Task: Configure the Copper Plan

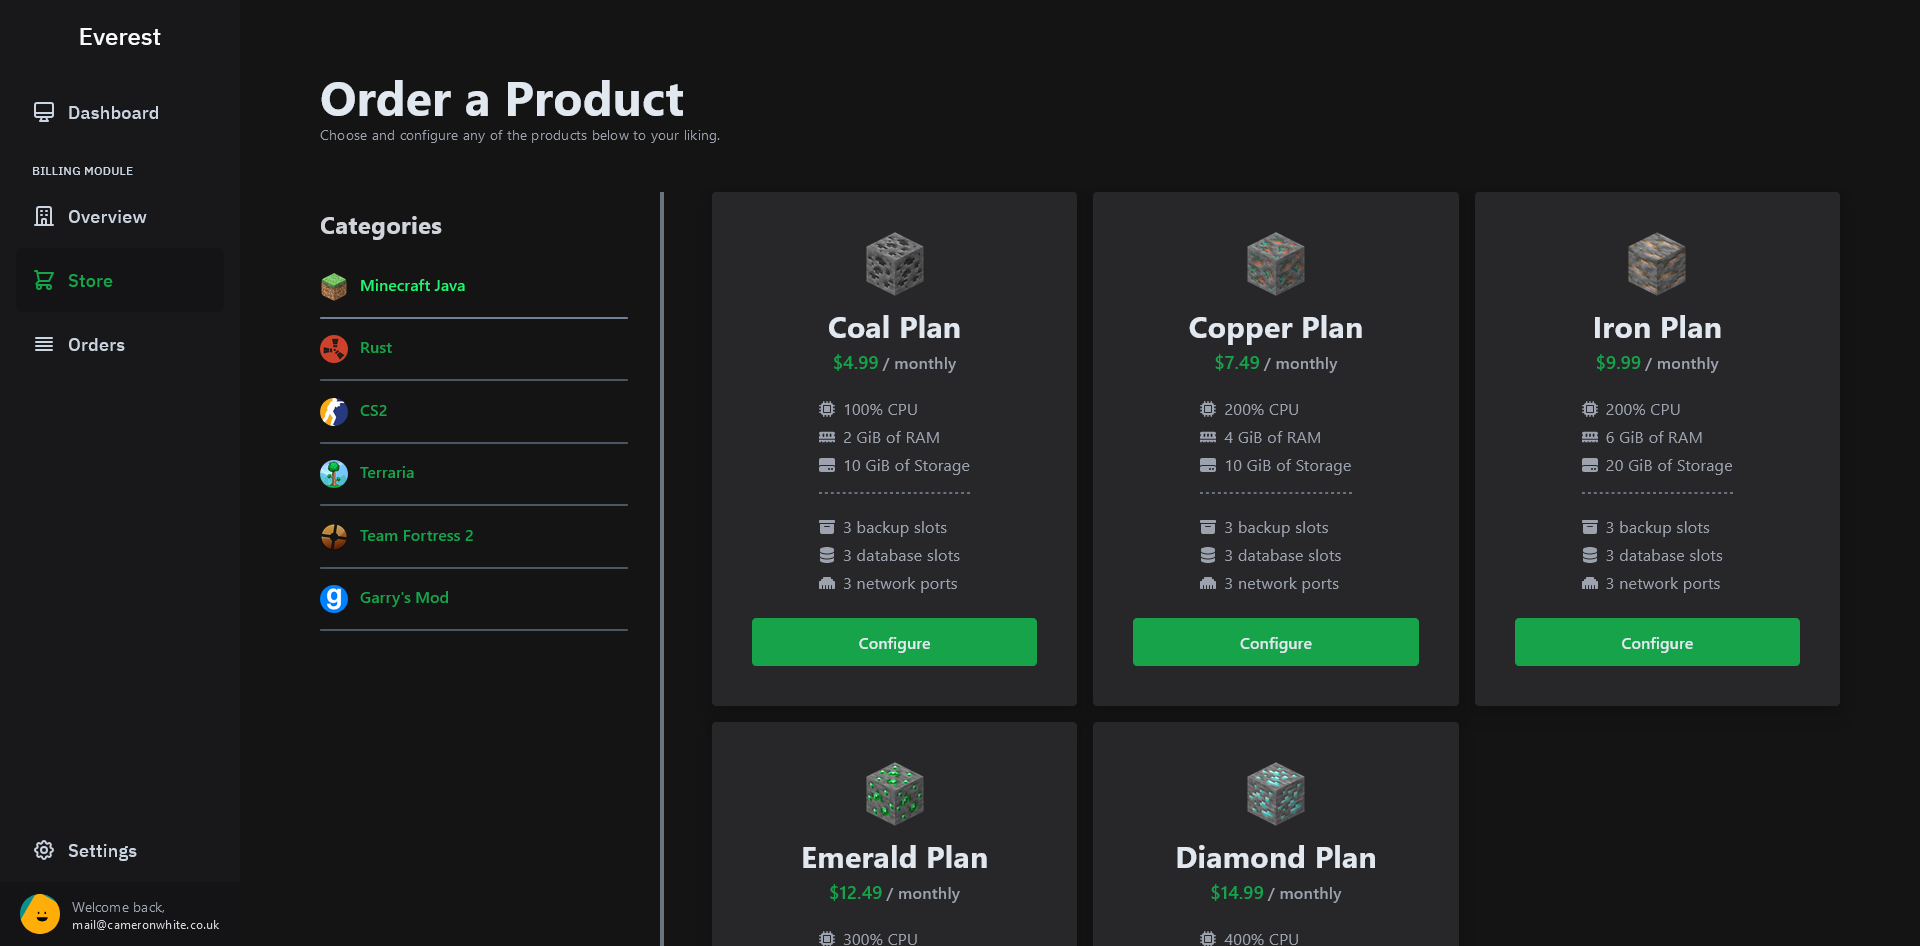Action: pos(1276,642)
